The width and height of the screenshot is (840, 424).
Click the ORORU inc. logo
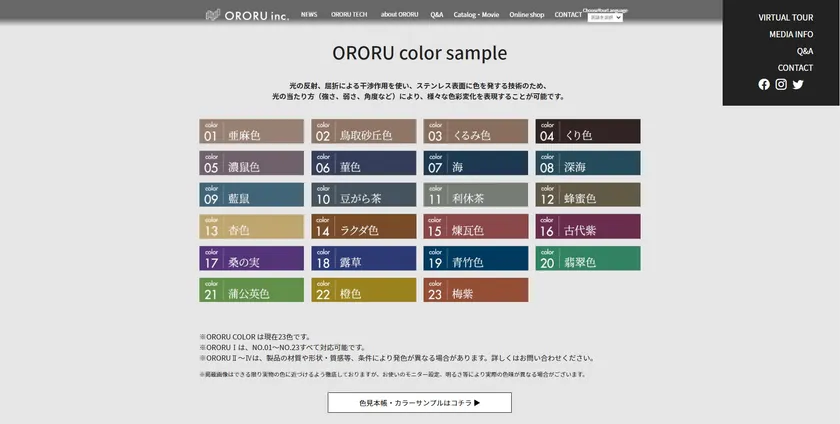pos(247,15)
